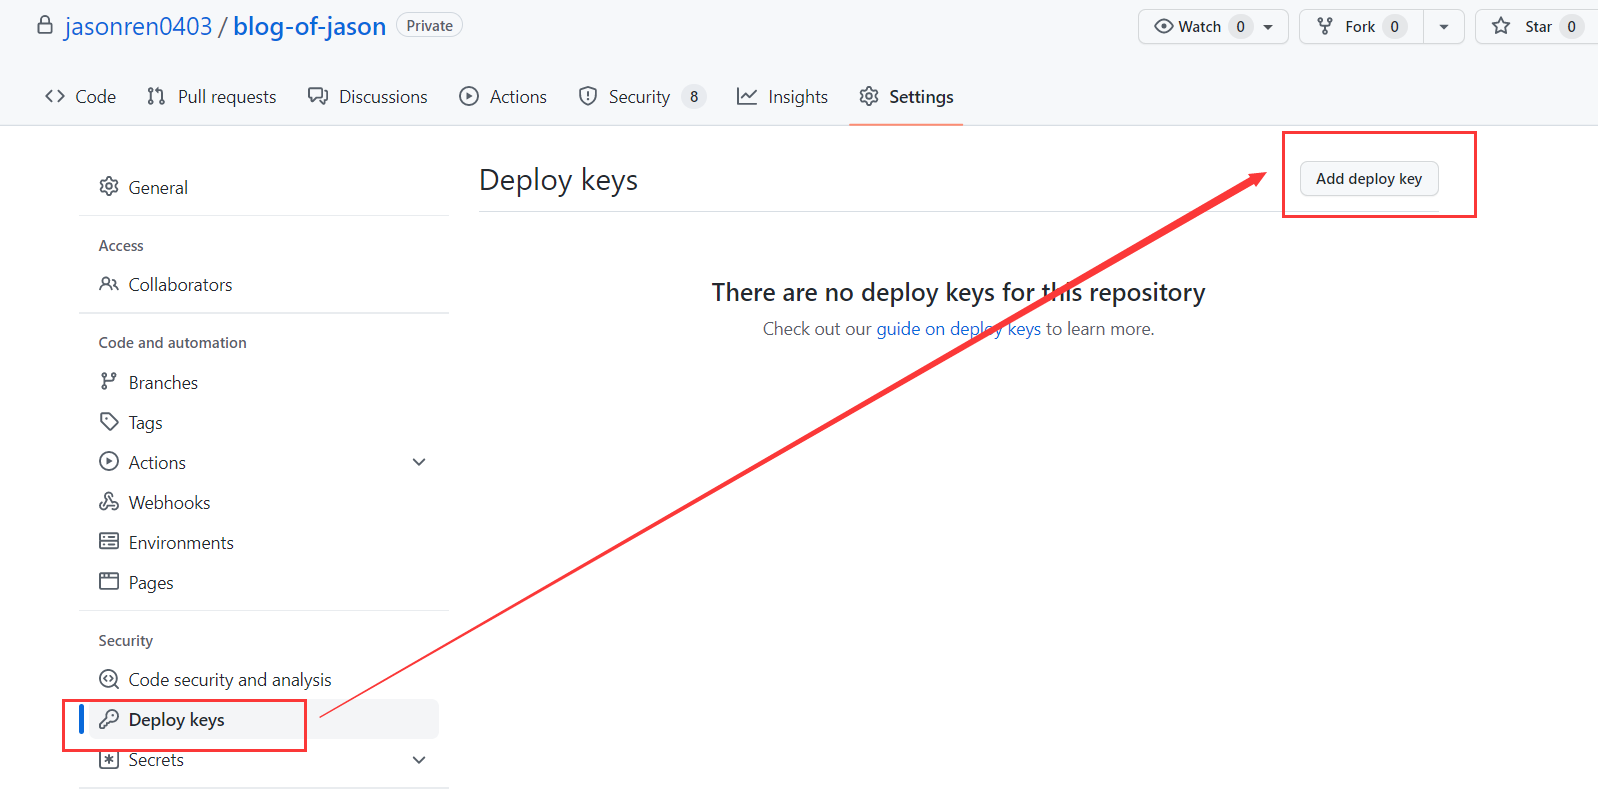The height and width of the screenshot is (804, 1598).
Task: Click the Pages icon in sidebar
Action: (x=109, y=582)
